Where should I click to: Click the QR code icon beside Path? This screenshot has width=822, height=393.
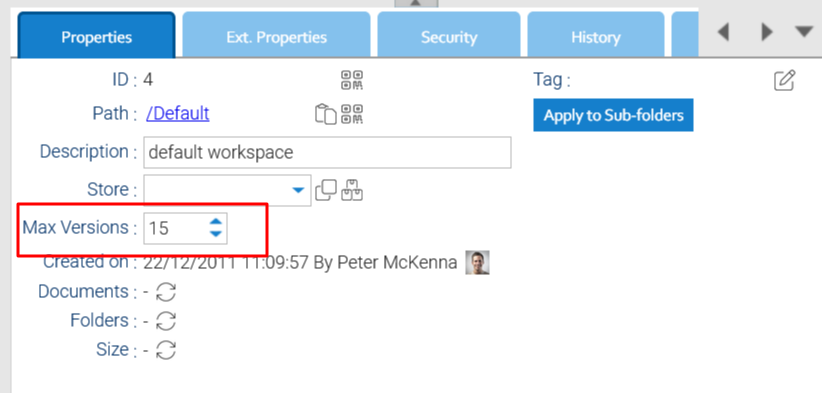pyautogui.click(x=352, y=114)
